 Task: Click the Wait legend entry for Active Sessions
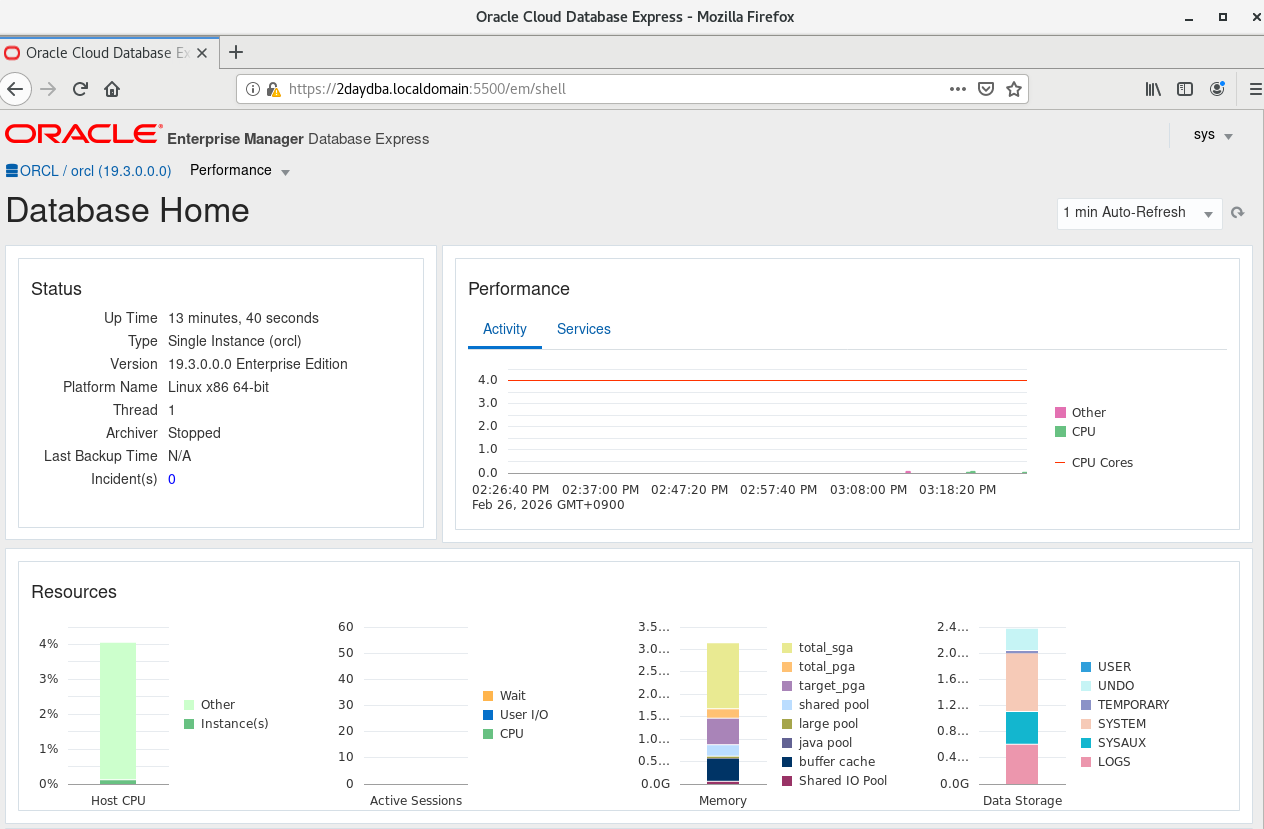point(504,696)
